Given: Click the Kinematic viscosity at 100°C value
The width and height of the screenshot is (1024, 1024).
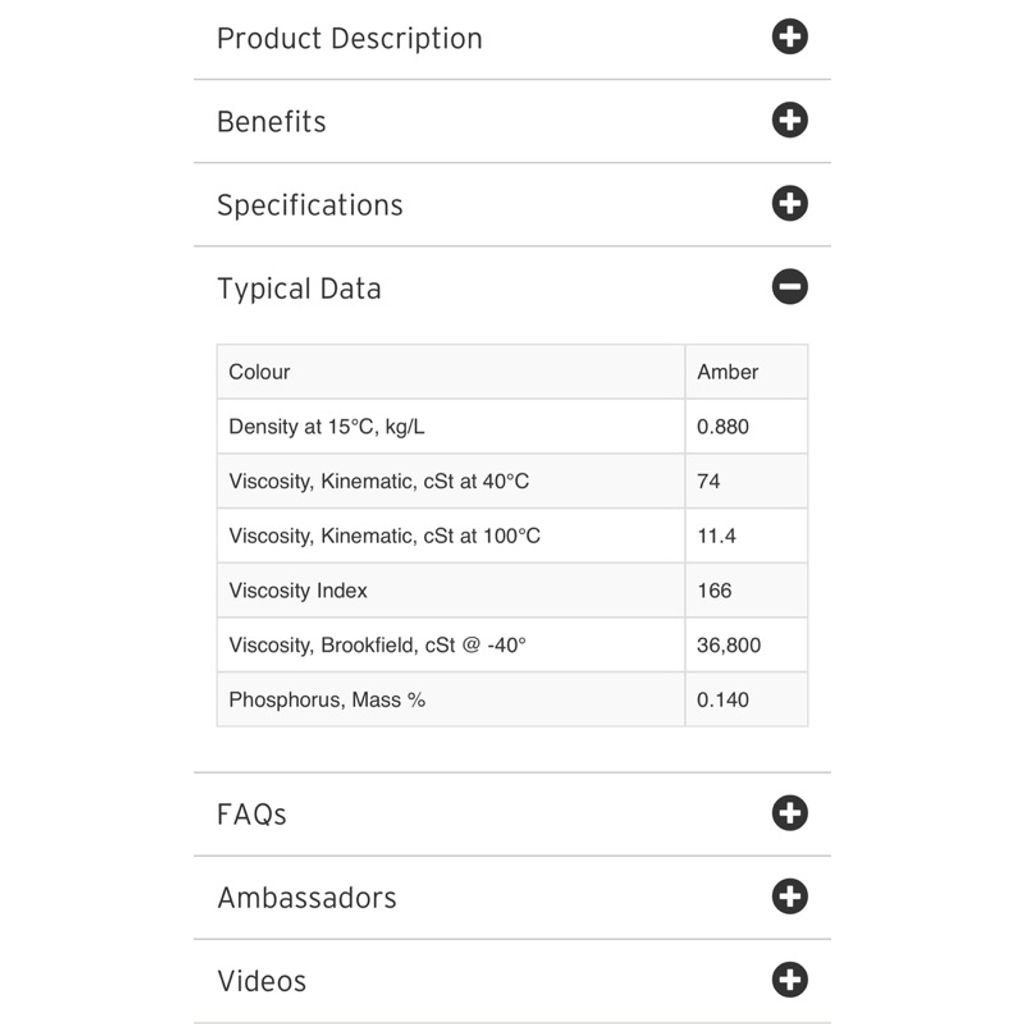Looking at the screenshot, I should pyautogui.click(x=746, y=536).
